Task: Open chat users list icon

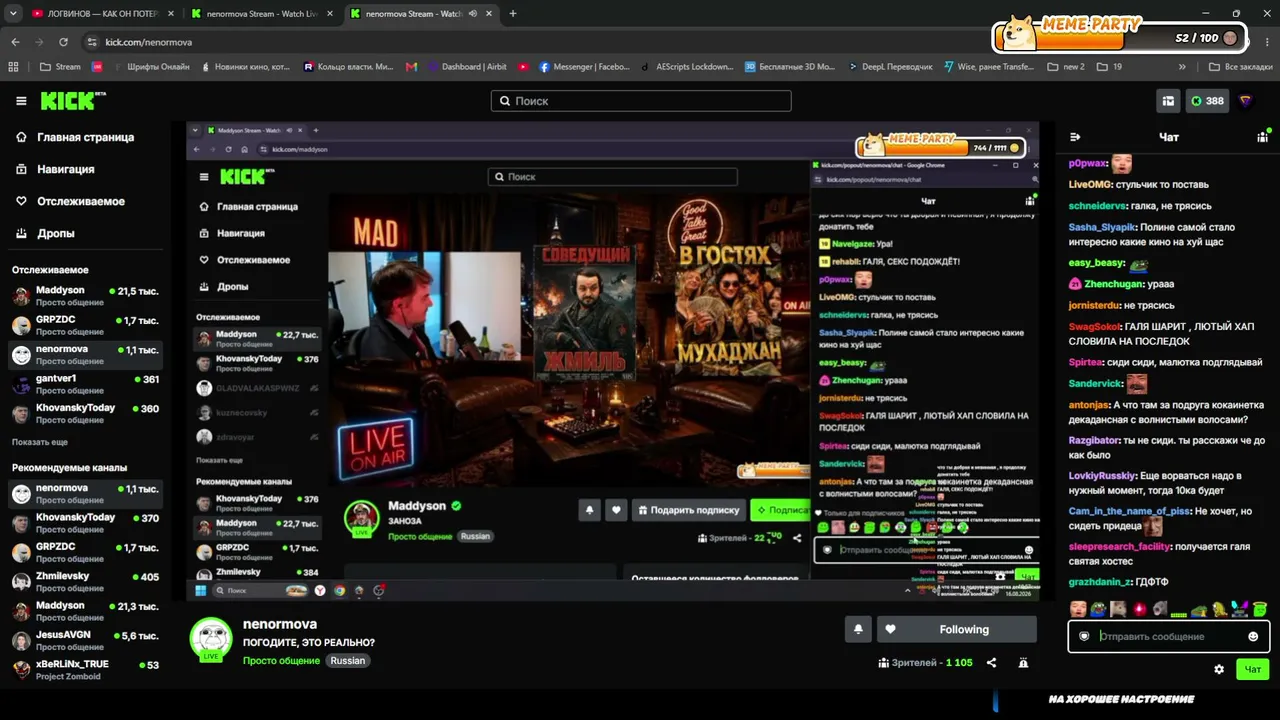Action: click(1262, 137)
